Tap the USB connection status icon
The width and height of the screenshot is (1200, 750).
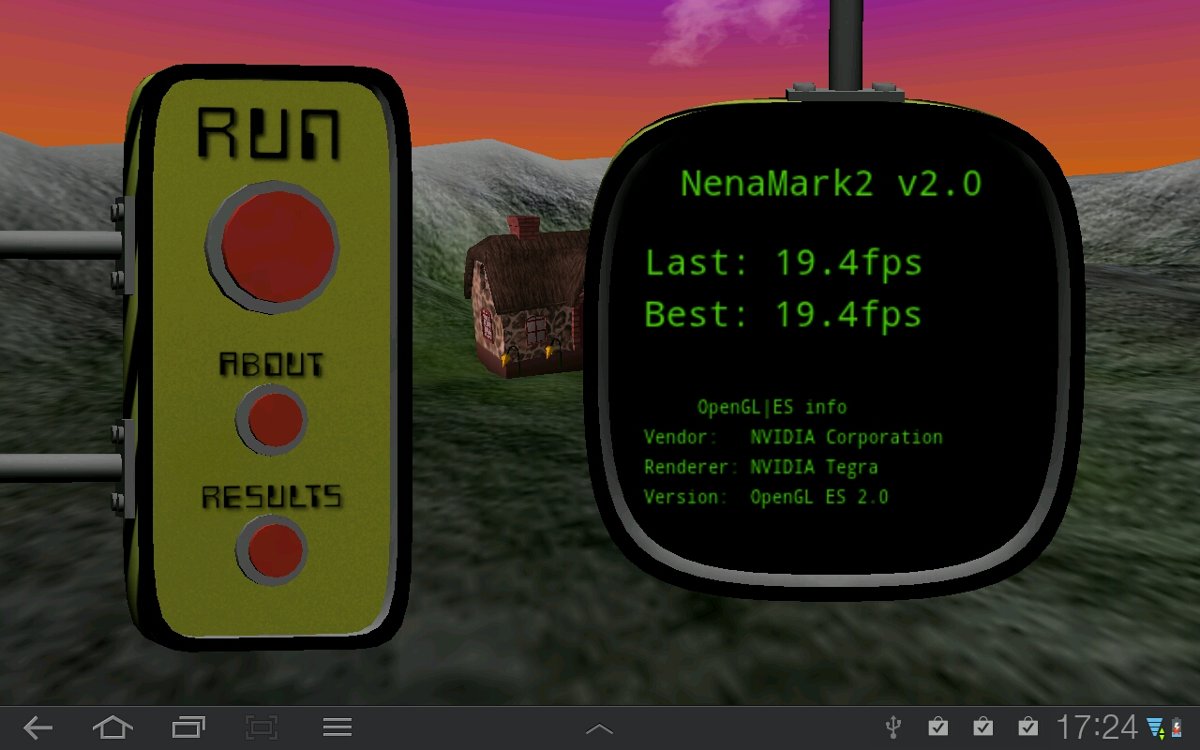893,727
